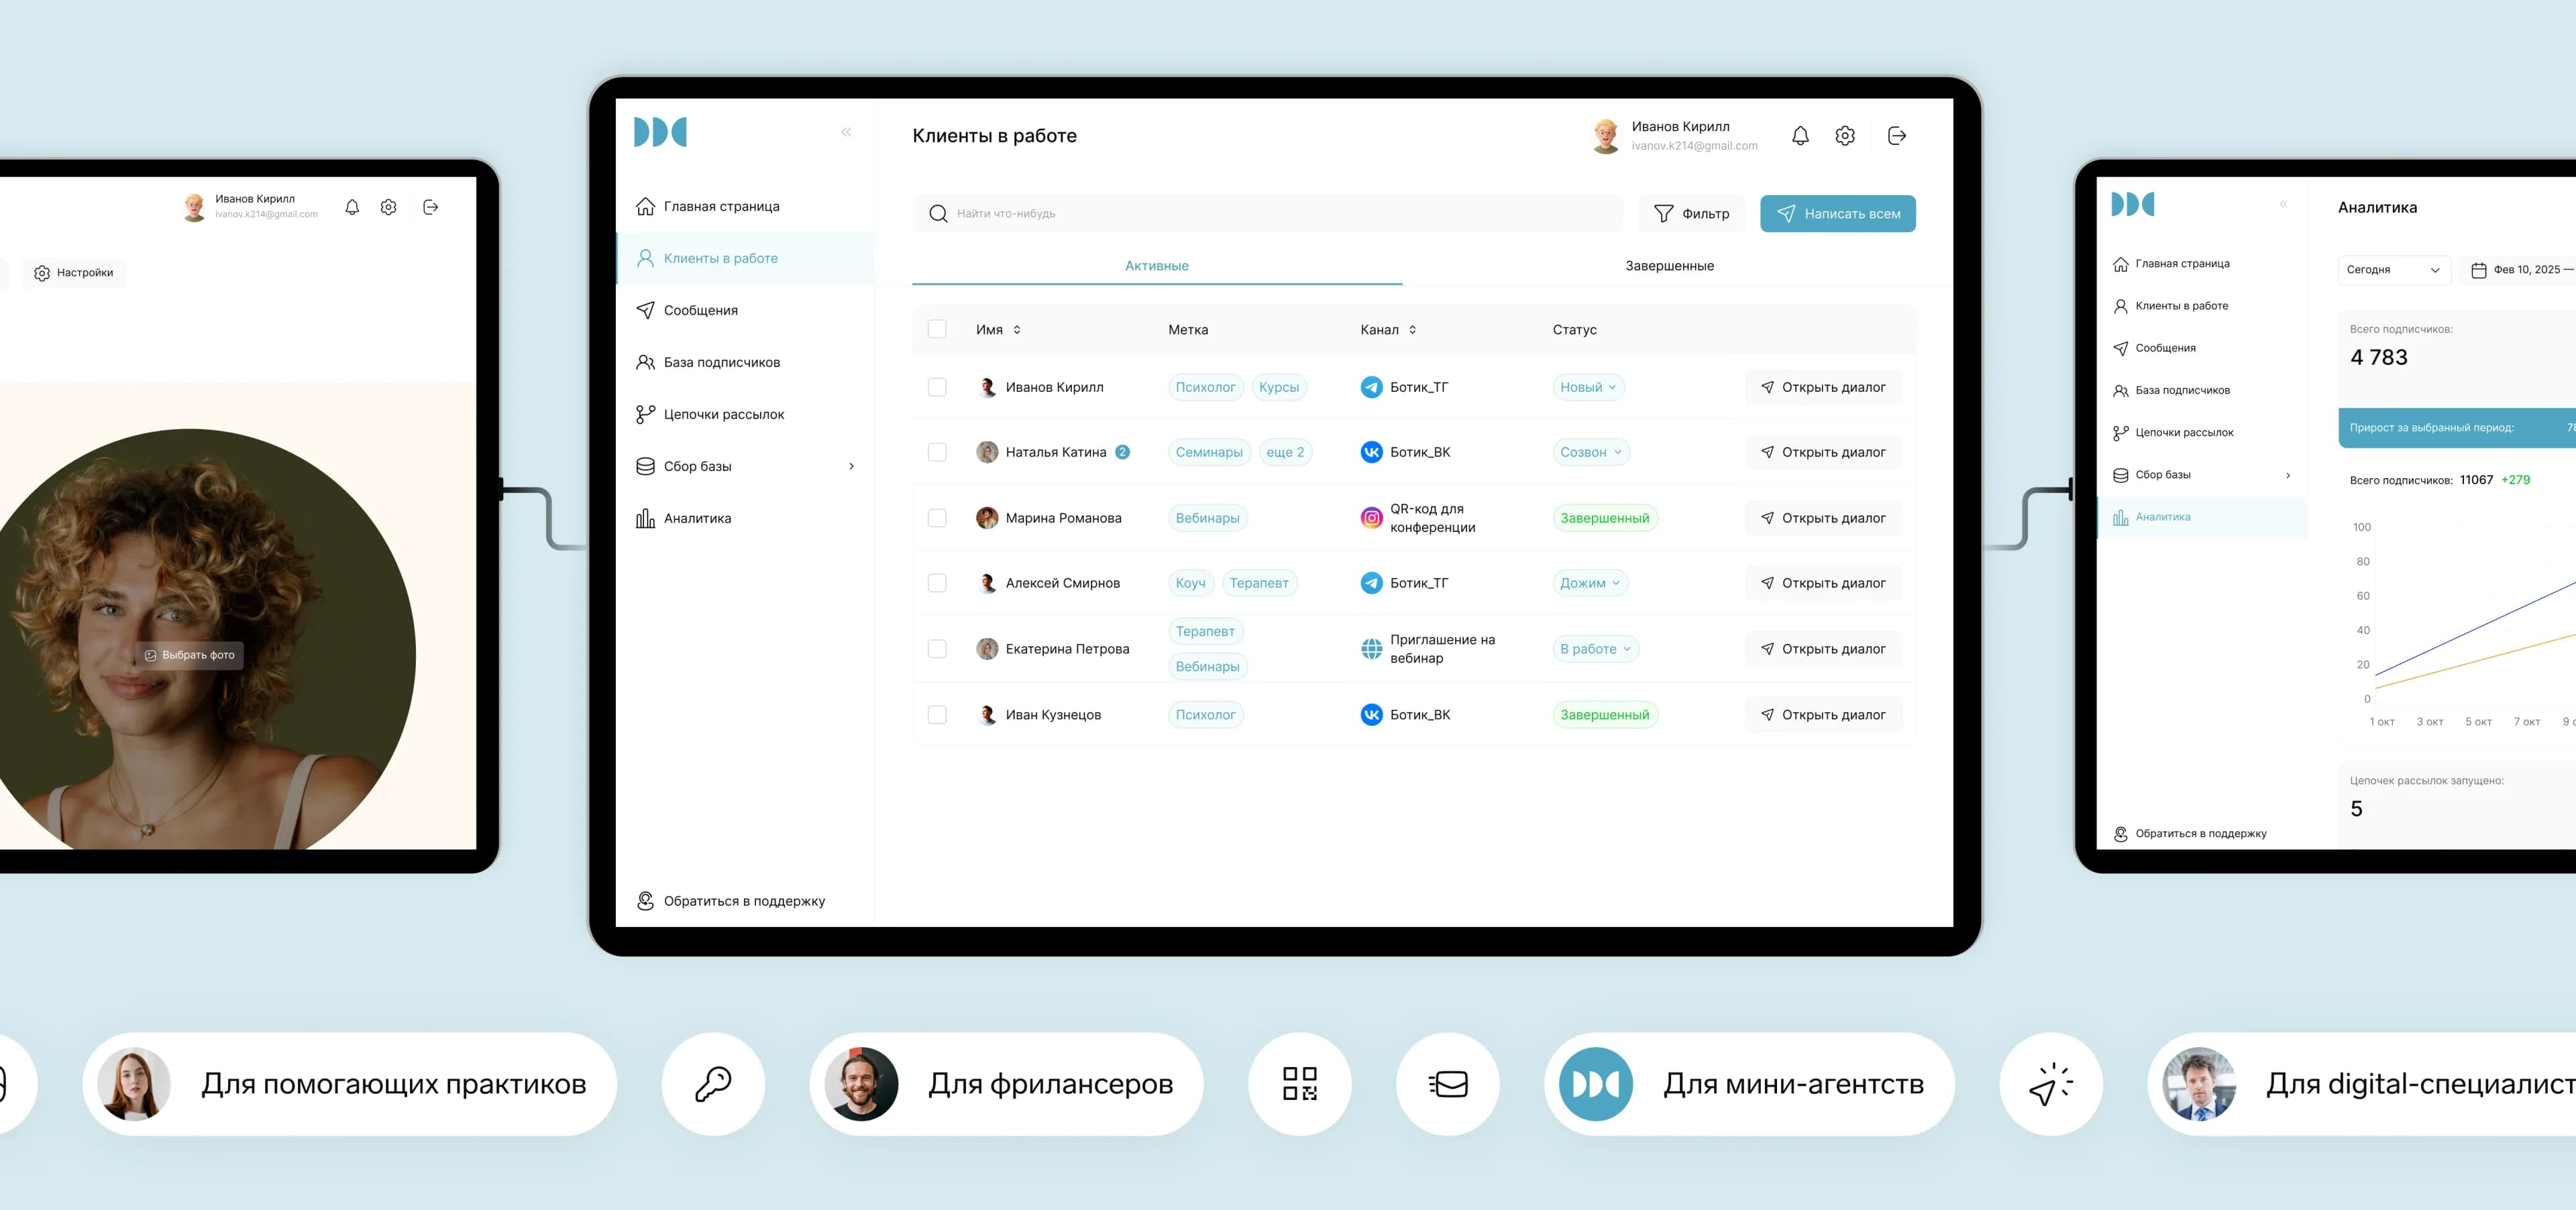Image resolution: width=2576 pixels, height=1210 pixels.
Task: Open Цепочки рассылок in center tablet sidebar
Action: click(x=746, y=414)
